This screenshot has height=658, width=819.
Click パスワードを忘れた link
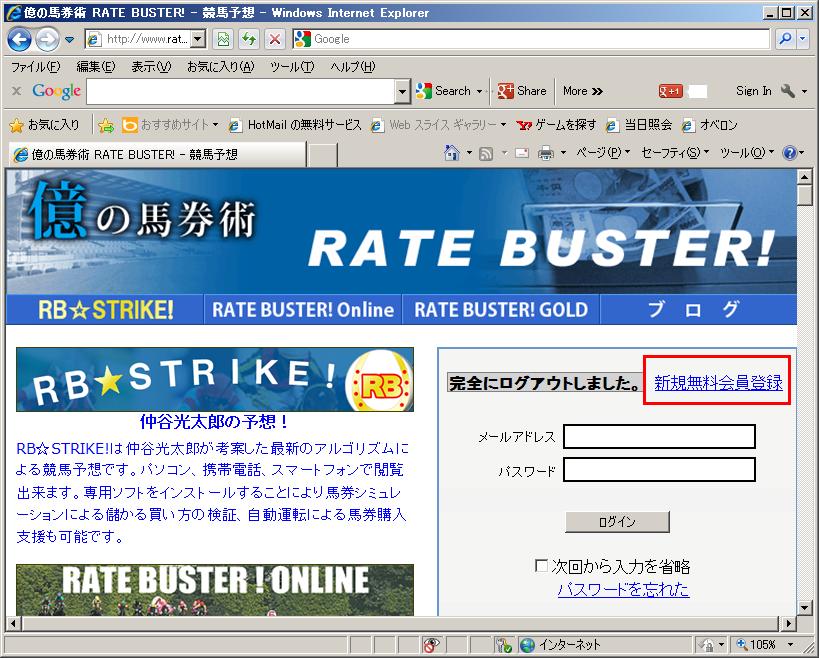pyautogui.click(x=623, y=590)
